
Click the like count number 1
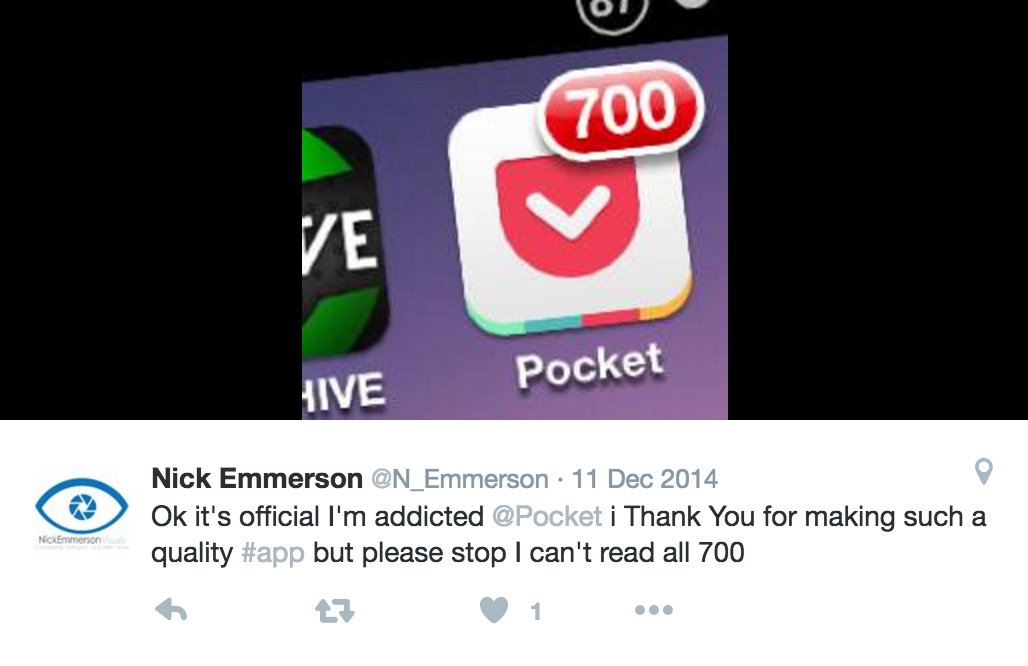coord(536,612)
